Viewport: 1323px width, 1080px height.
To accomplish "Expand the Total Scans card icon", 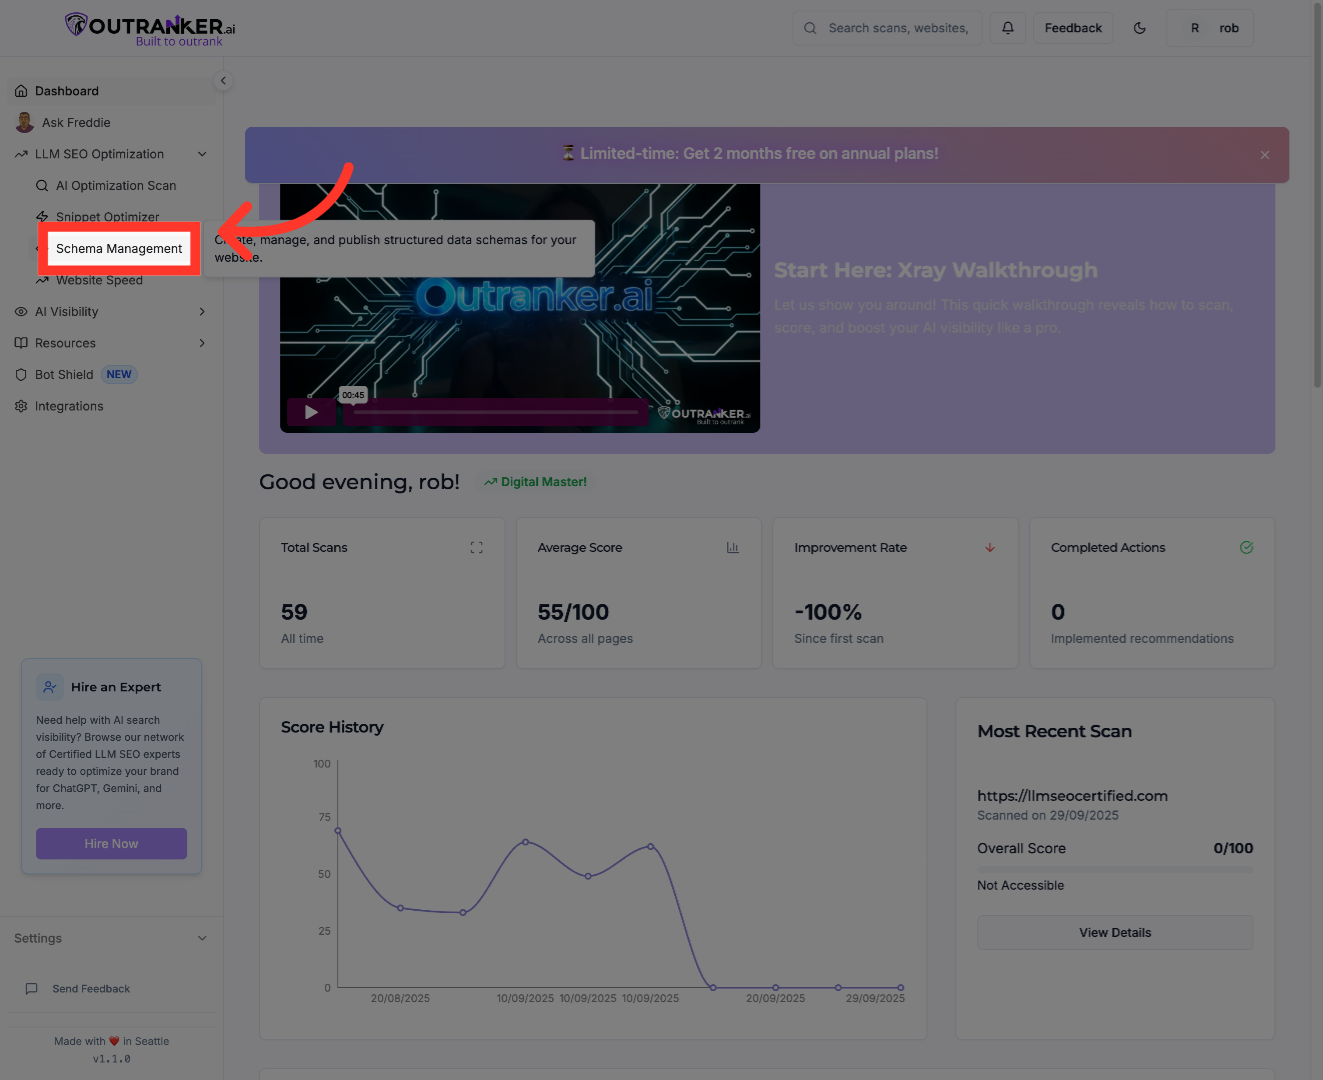I will pos(476,548).
